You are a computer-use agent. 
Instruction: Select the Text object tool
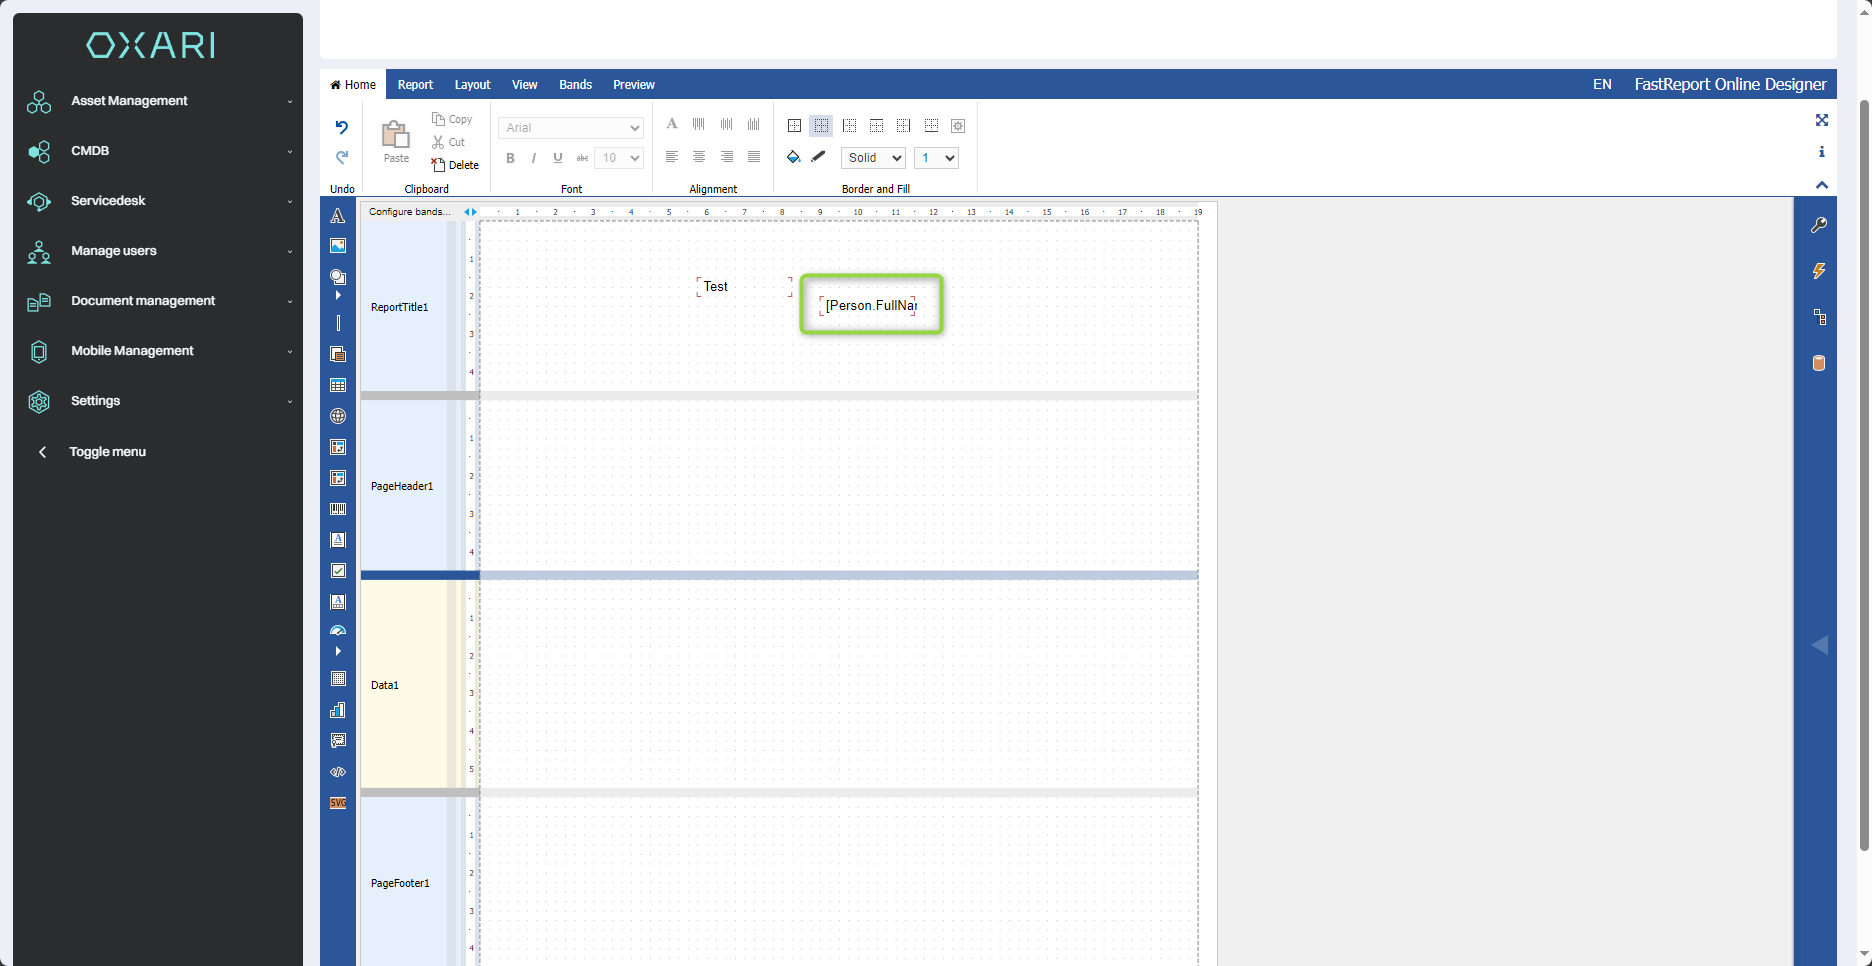(x=338, y=216)
